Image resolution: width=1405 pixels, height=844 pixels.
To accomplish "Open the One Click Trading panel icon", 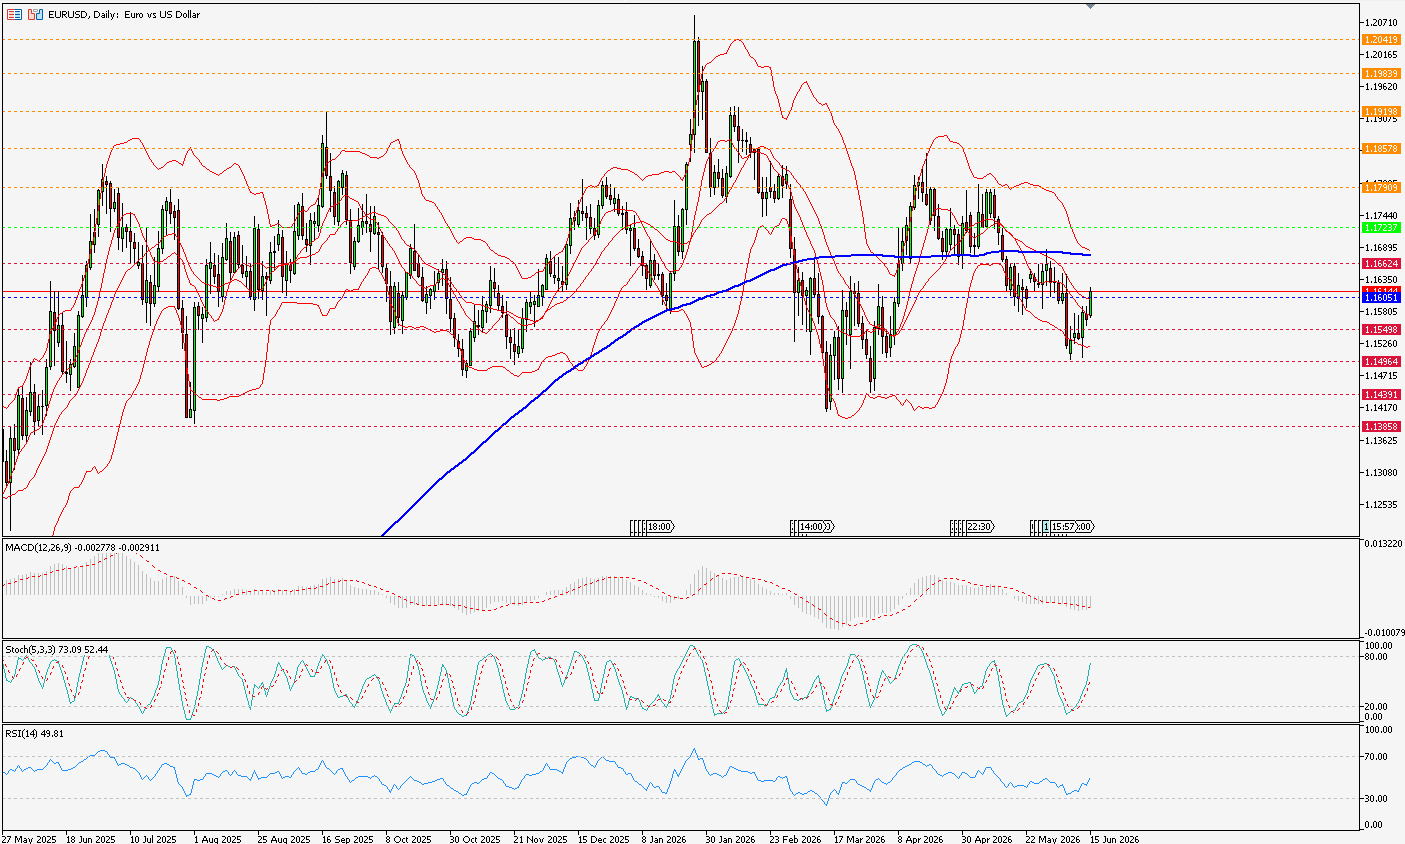I will (15, 15).
